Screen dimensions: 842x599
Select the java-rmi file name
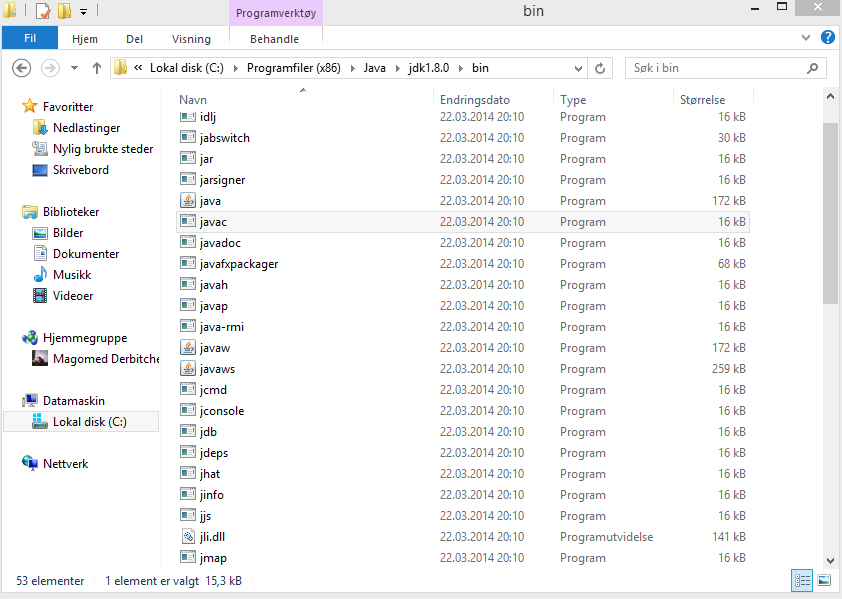coord(222,327)
